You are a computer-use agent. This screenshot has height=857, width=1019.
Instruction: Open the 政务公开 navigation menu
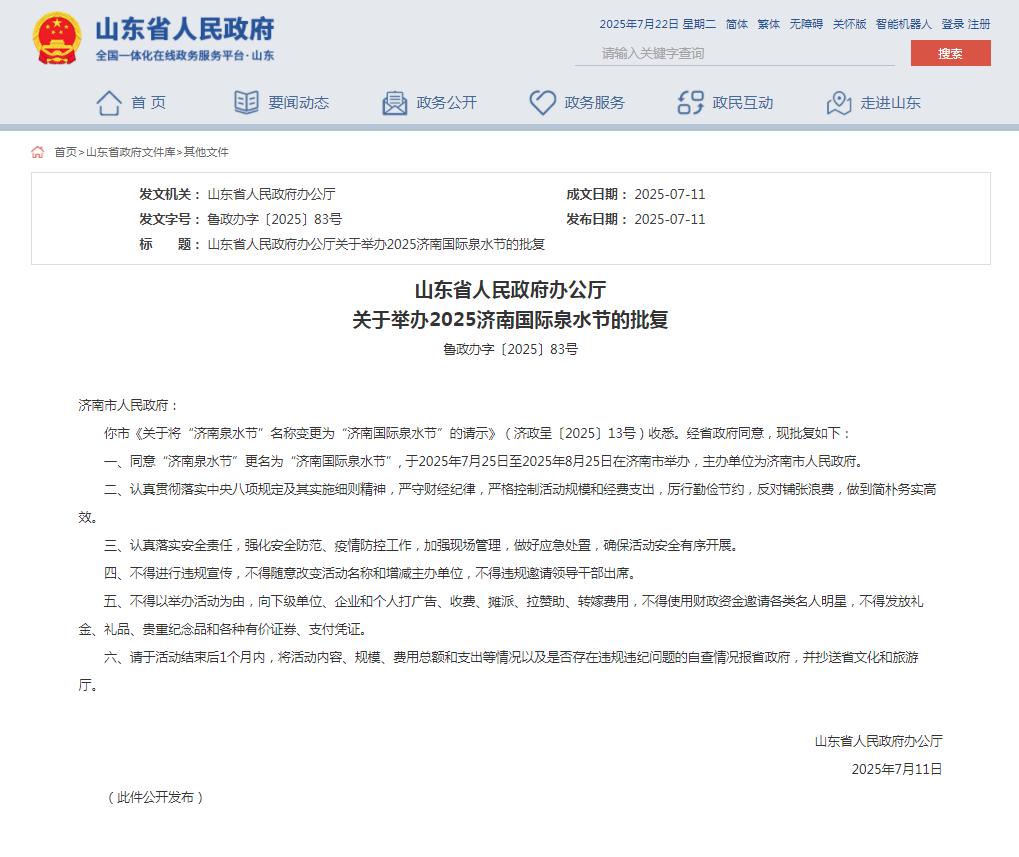coord(446,102)
